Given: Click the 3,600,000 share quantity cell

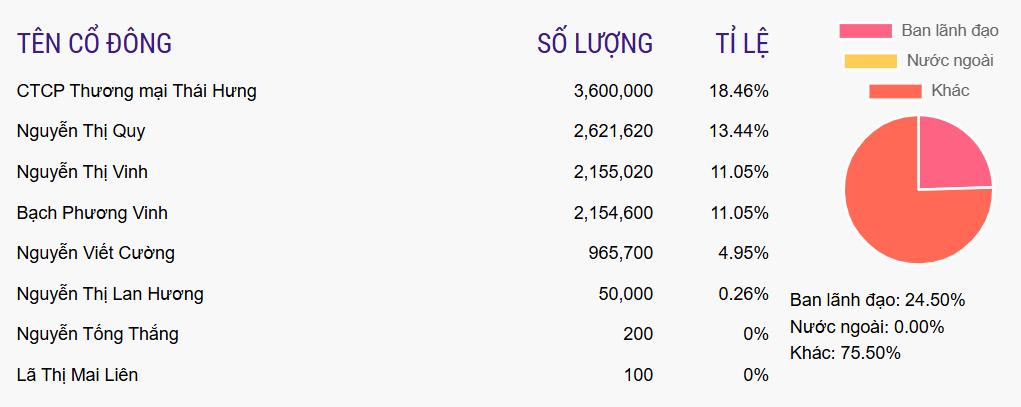Looking at the screenshot, I should [x=613, y=91].
